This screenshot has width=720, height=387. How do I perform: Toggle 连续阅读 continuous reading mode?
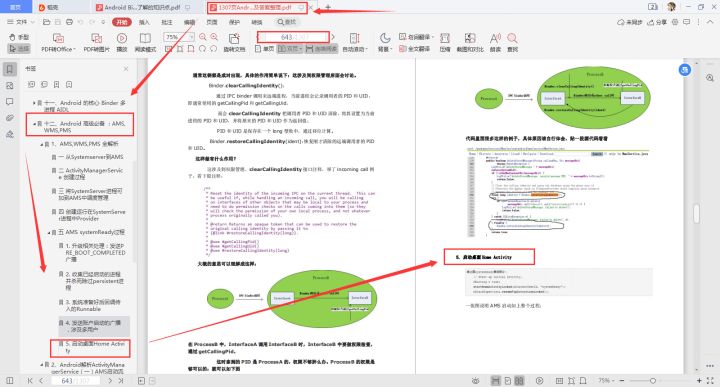pos(321,49)
